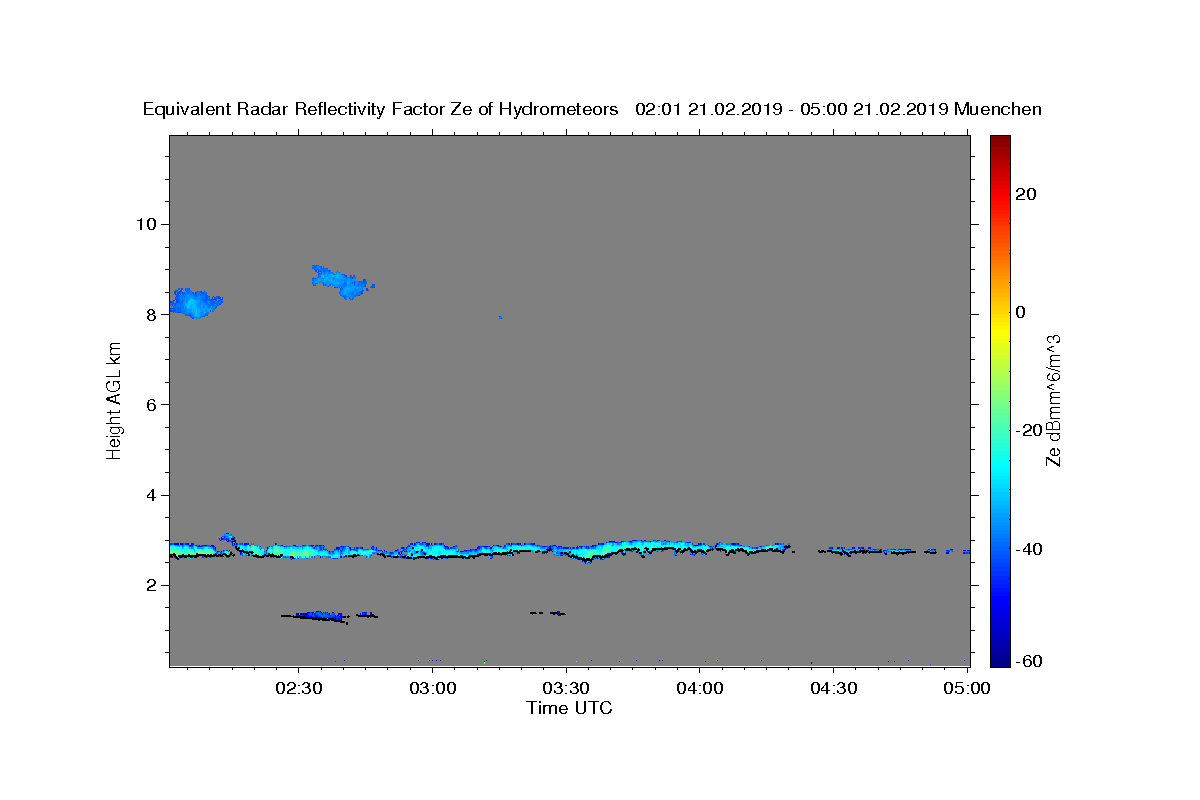Screen dimensions: 1200x800
Task: Click the height tick label 10
Action: (x=146, y=224)
